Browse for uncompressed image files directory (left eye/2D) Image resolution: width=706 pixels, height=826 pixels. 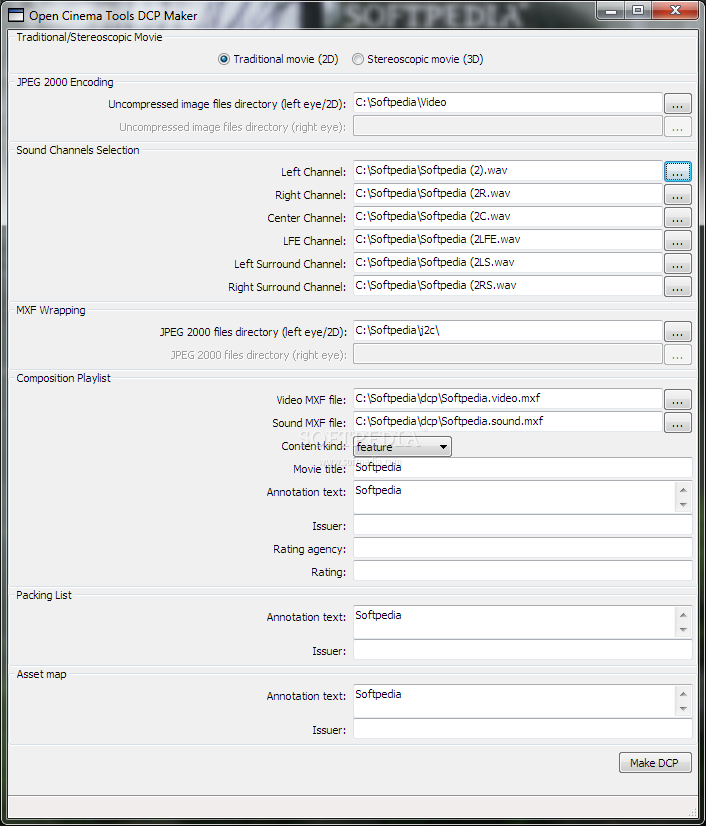pos(678,104)
